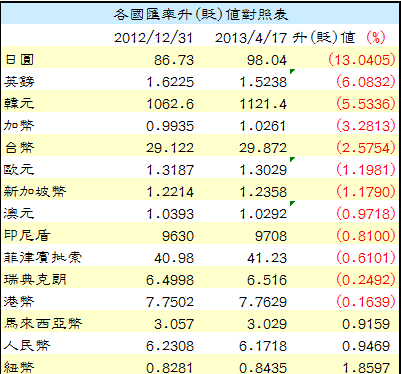401x374 pixels.
Task: Select cell value 1.0292
Action: (263, 214)
